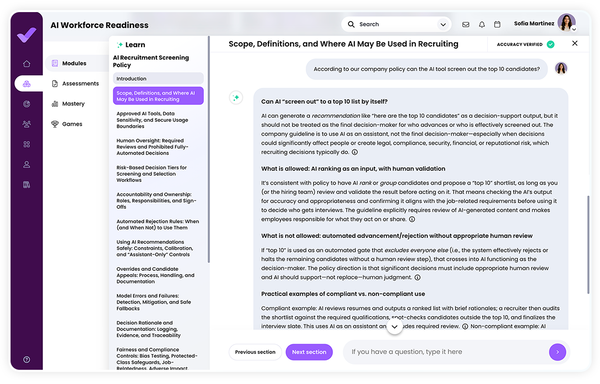Open the notifications bell icon

(482, 24)
